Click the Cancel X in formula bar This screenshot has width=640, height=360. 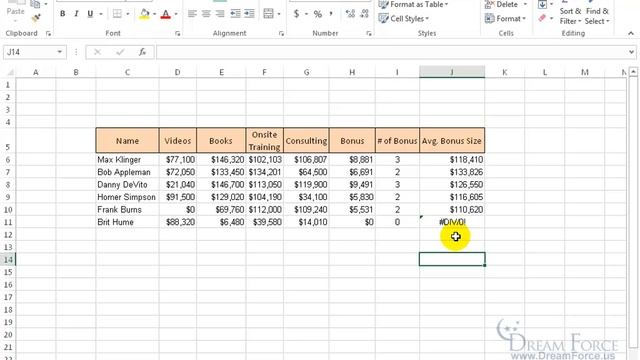point(98,52)
